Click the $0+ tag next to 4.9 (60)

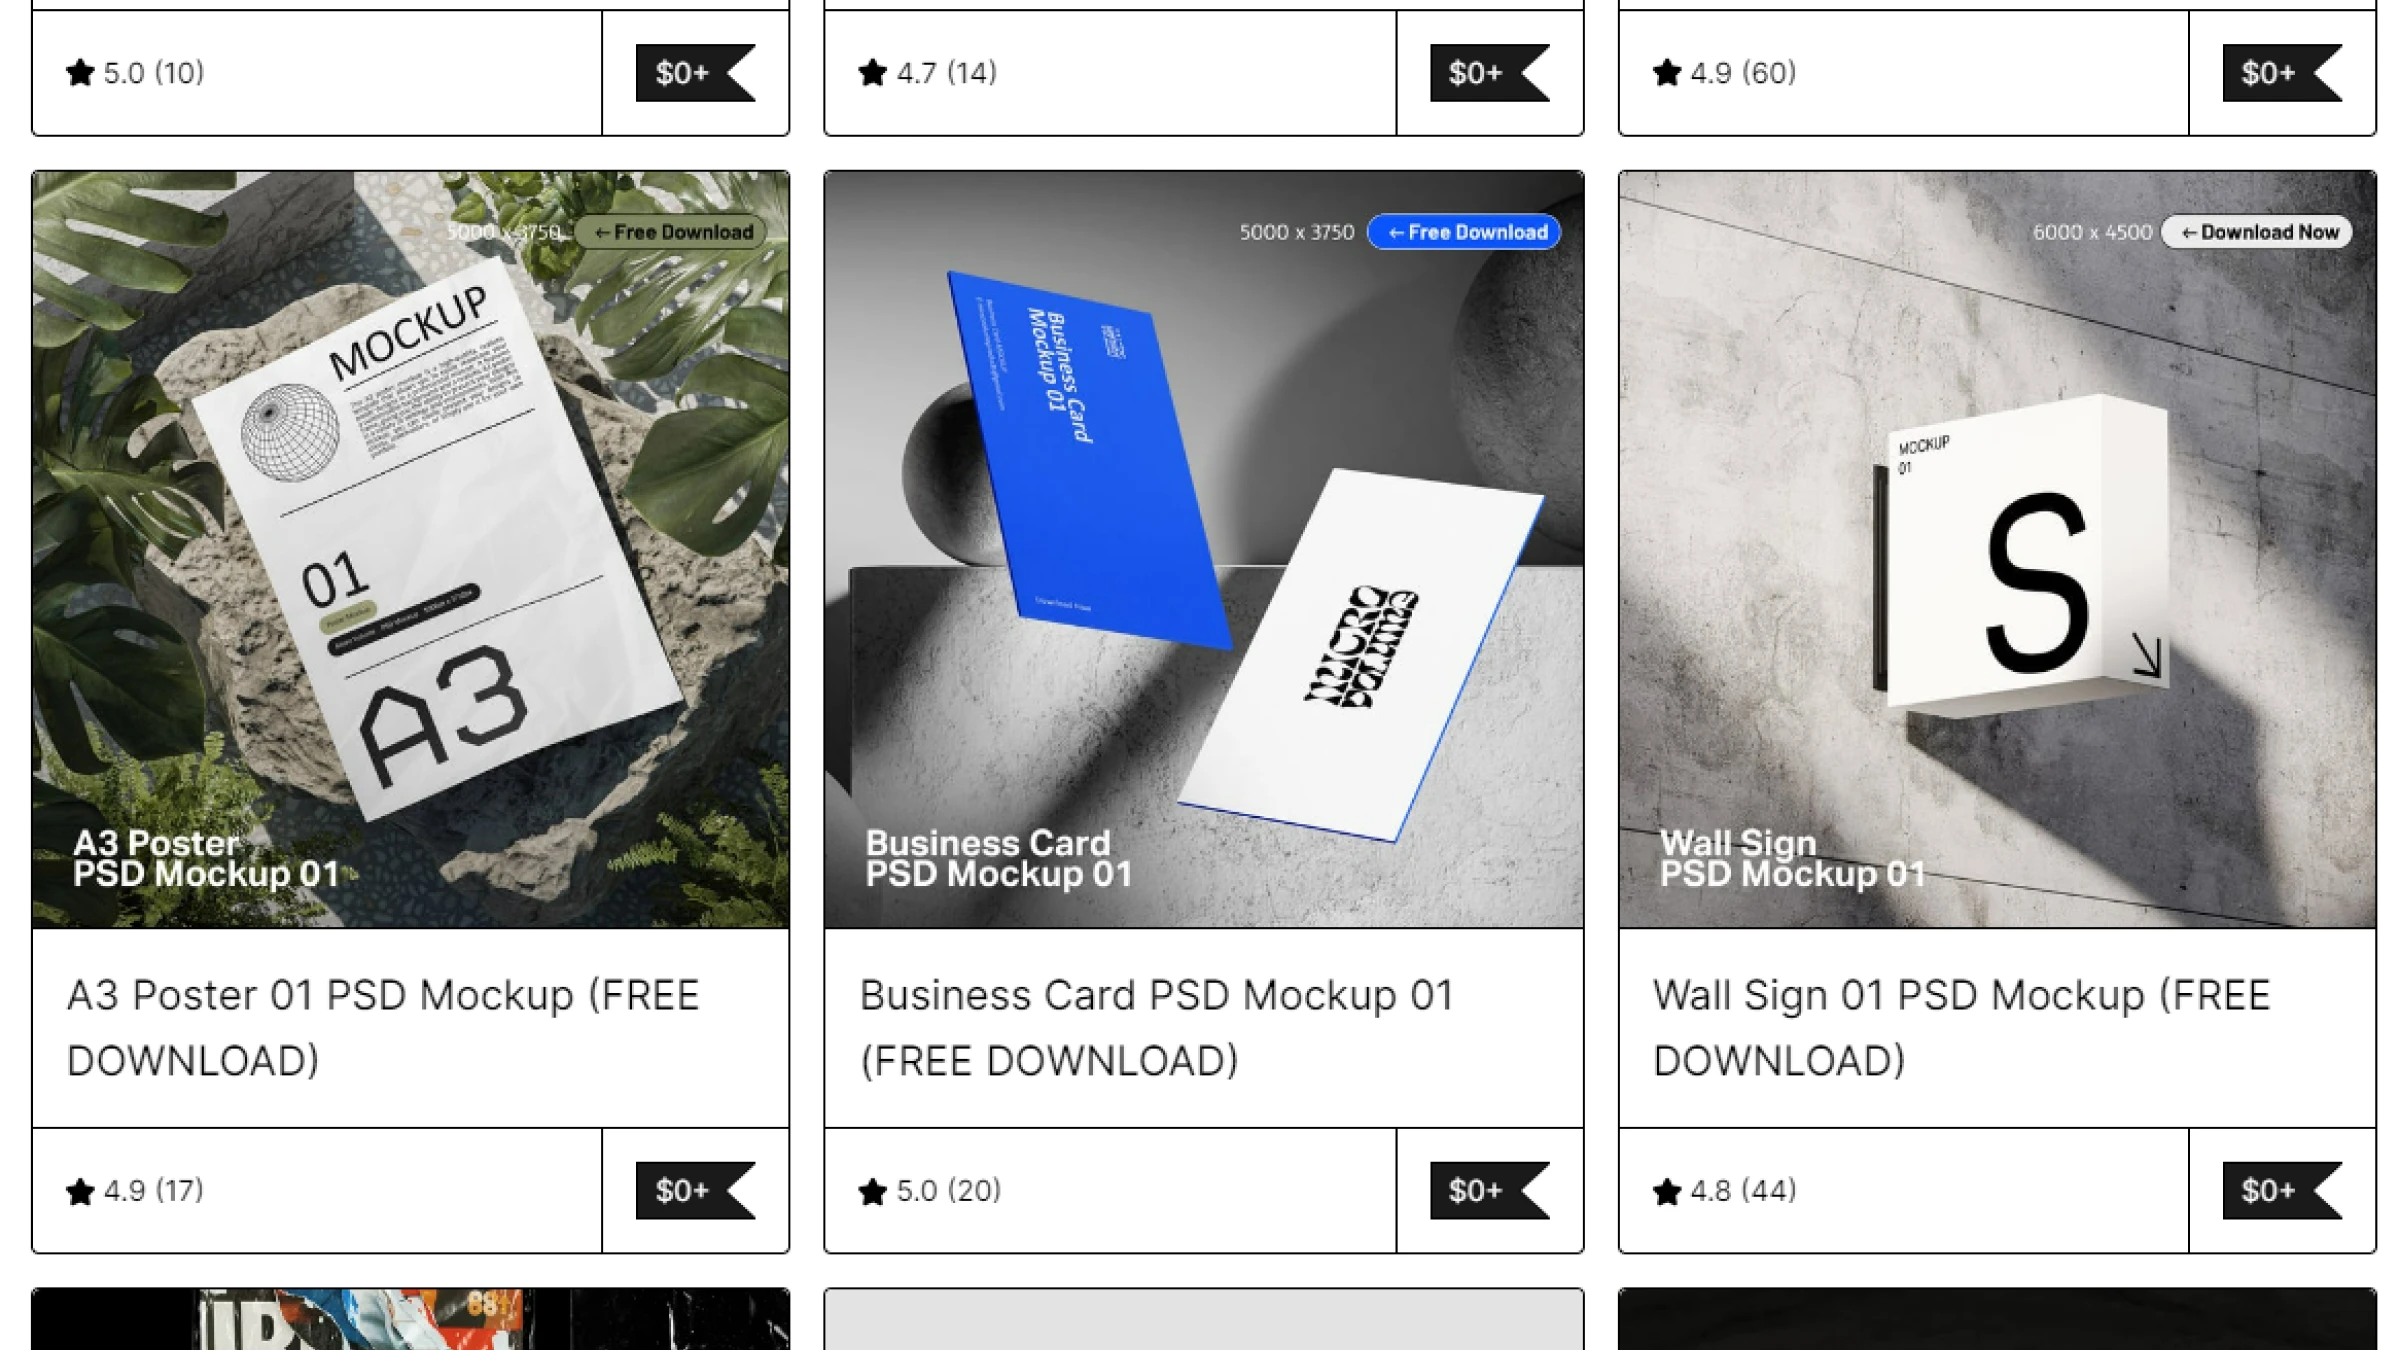(x=2282, y=73)
